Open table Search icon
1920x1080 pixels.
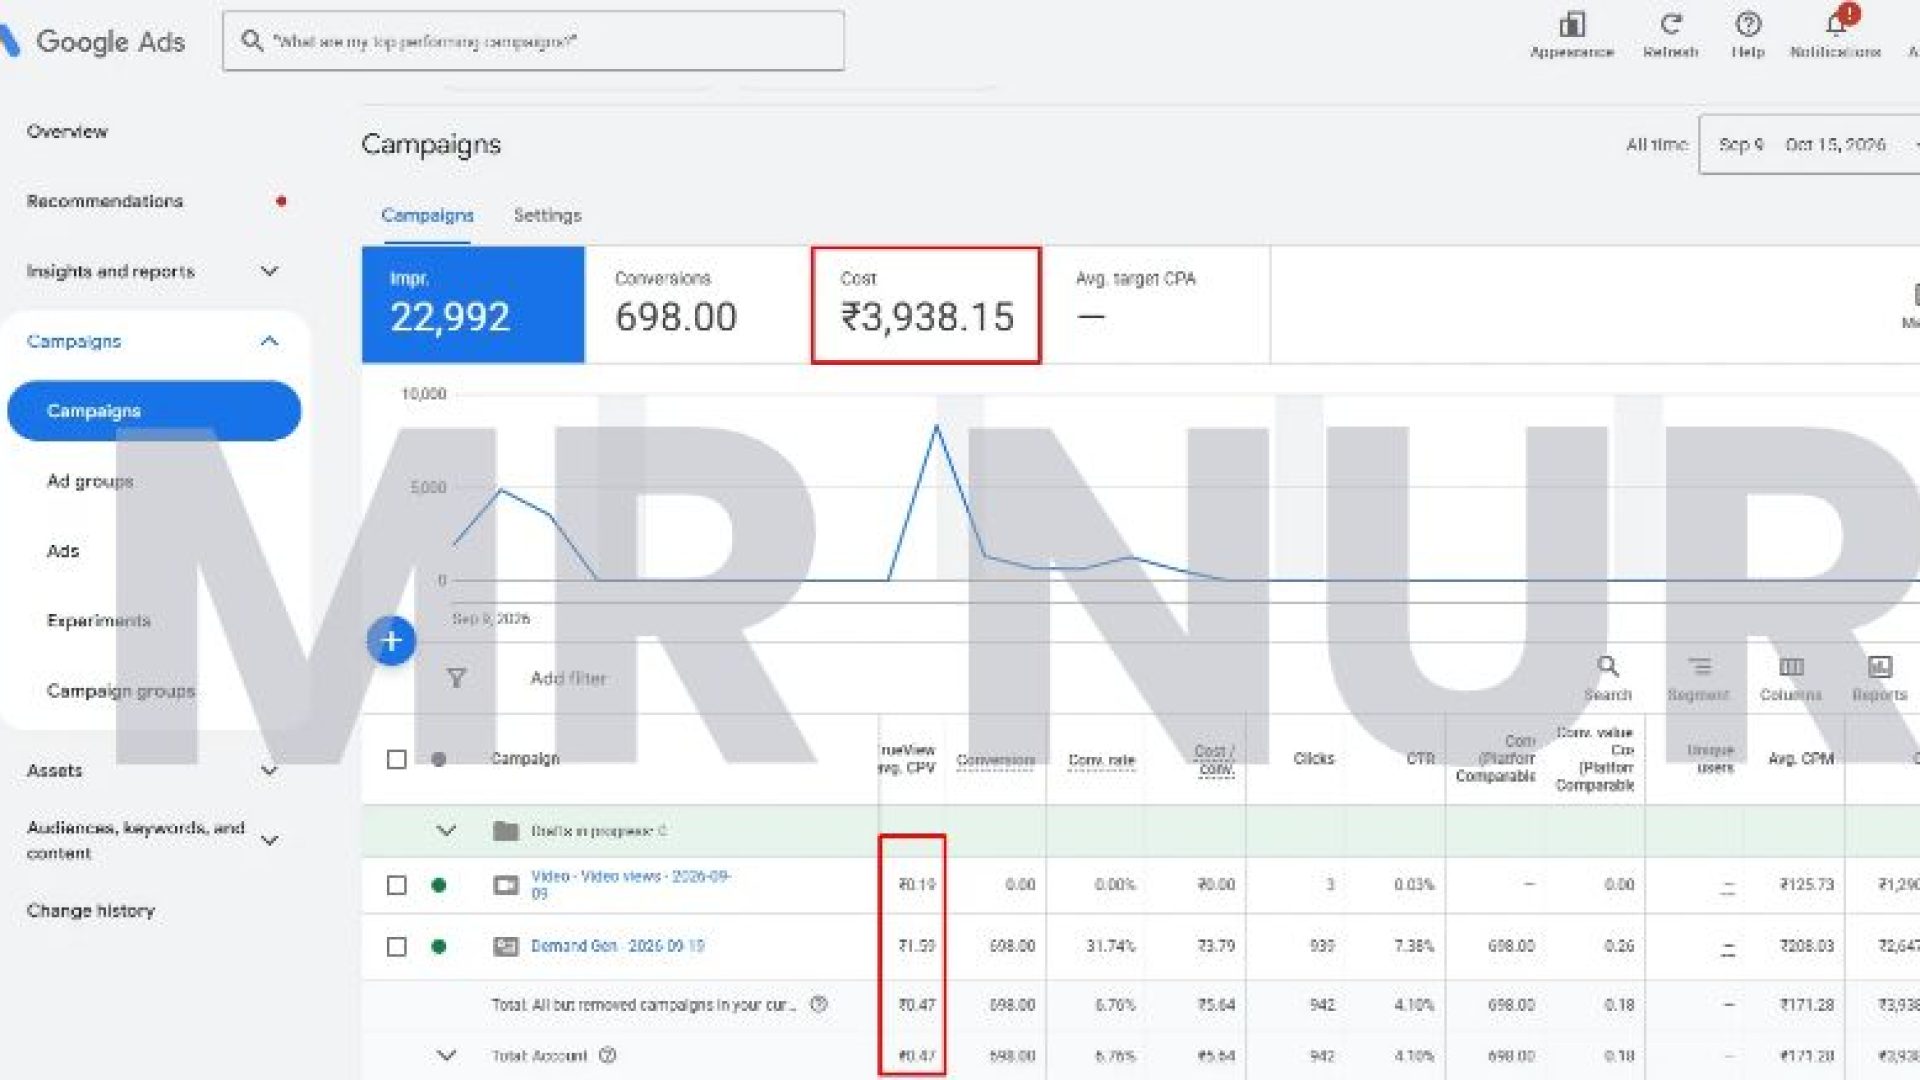1607,667
